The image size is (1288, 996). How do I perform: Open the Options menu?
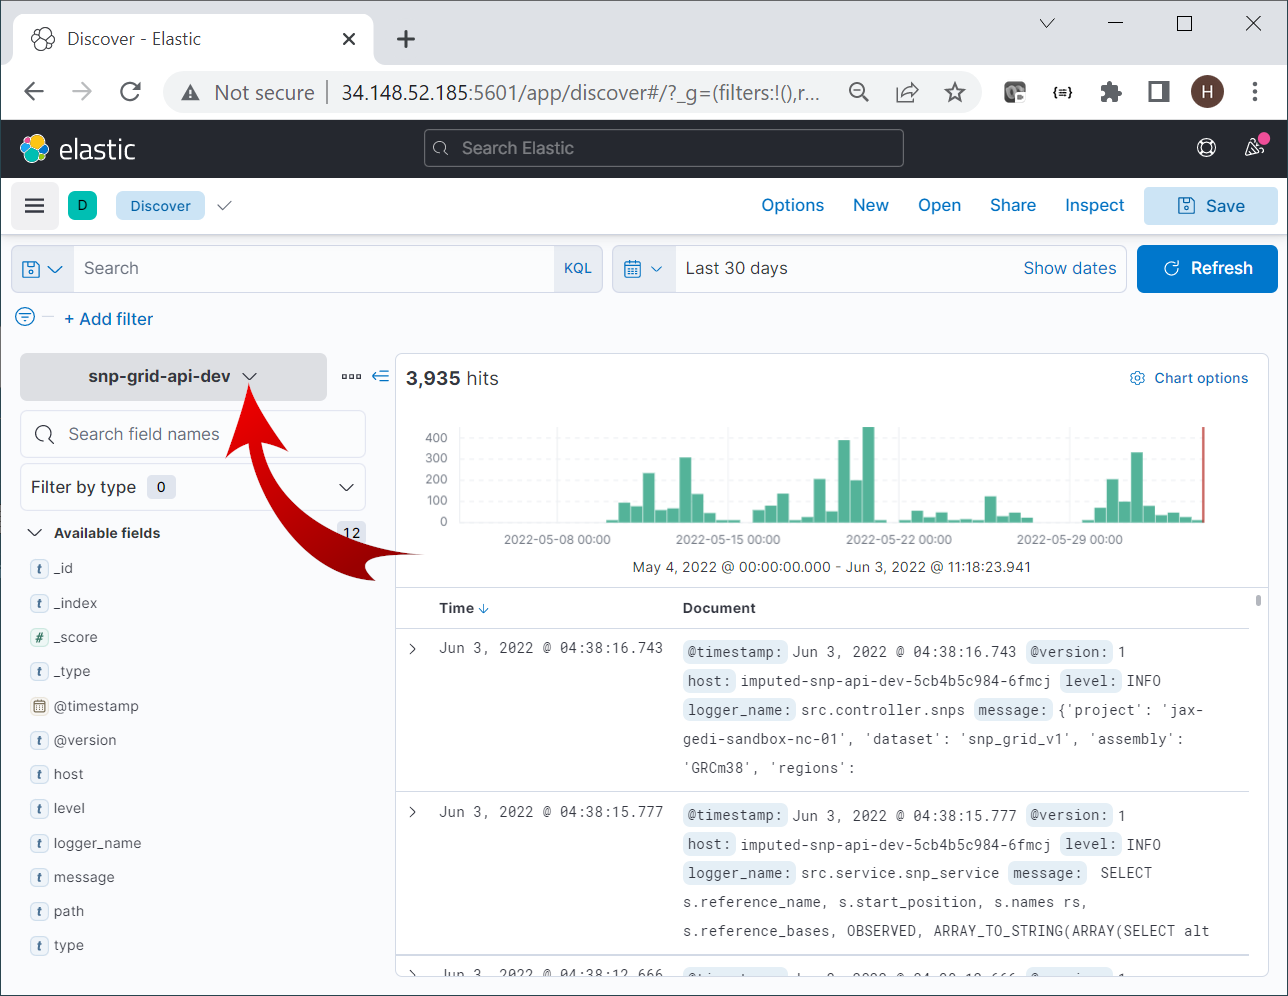tap(793, 205)
